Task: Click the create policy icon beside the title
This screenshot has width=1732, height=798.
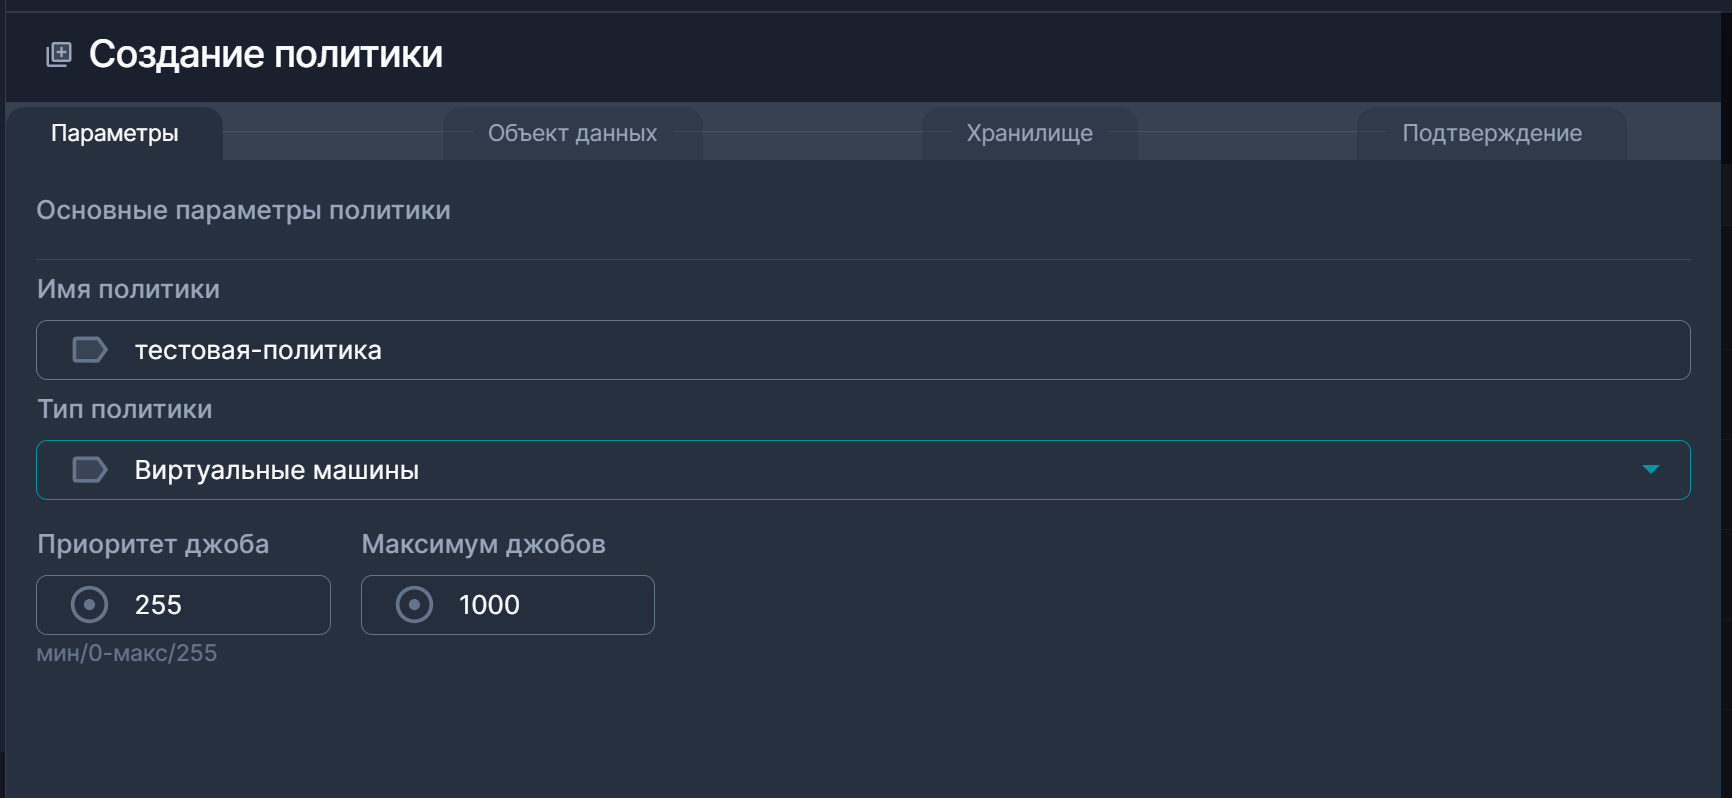Action: tap(59, 54)
